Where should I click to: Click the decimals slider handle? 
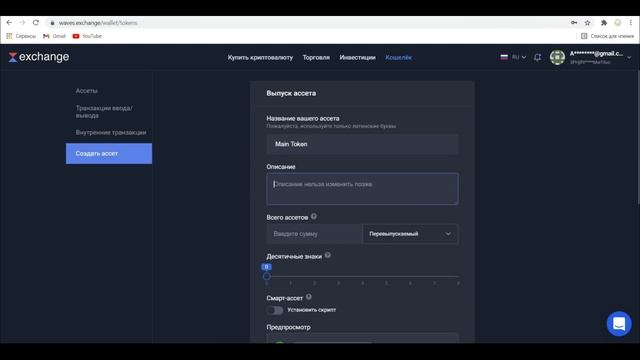tap(267, 276)
